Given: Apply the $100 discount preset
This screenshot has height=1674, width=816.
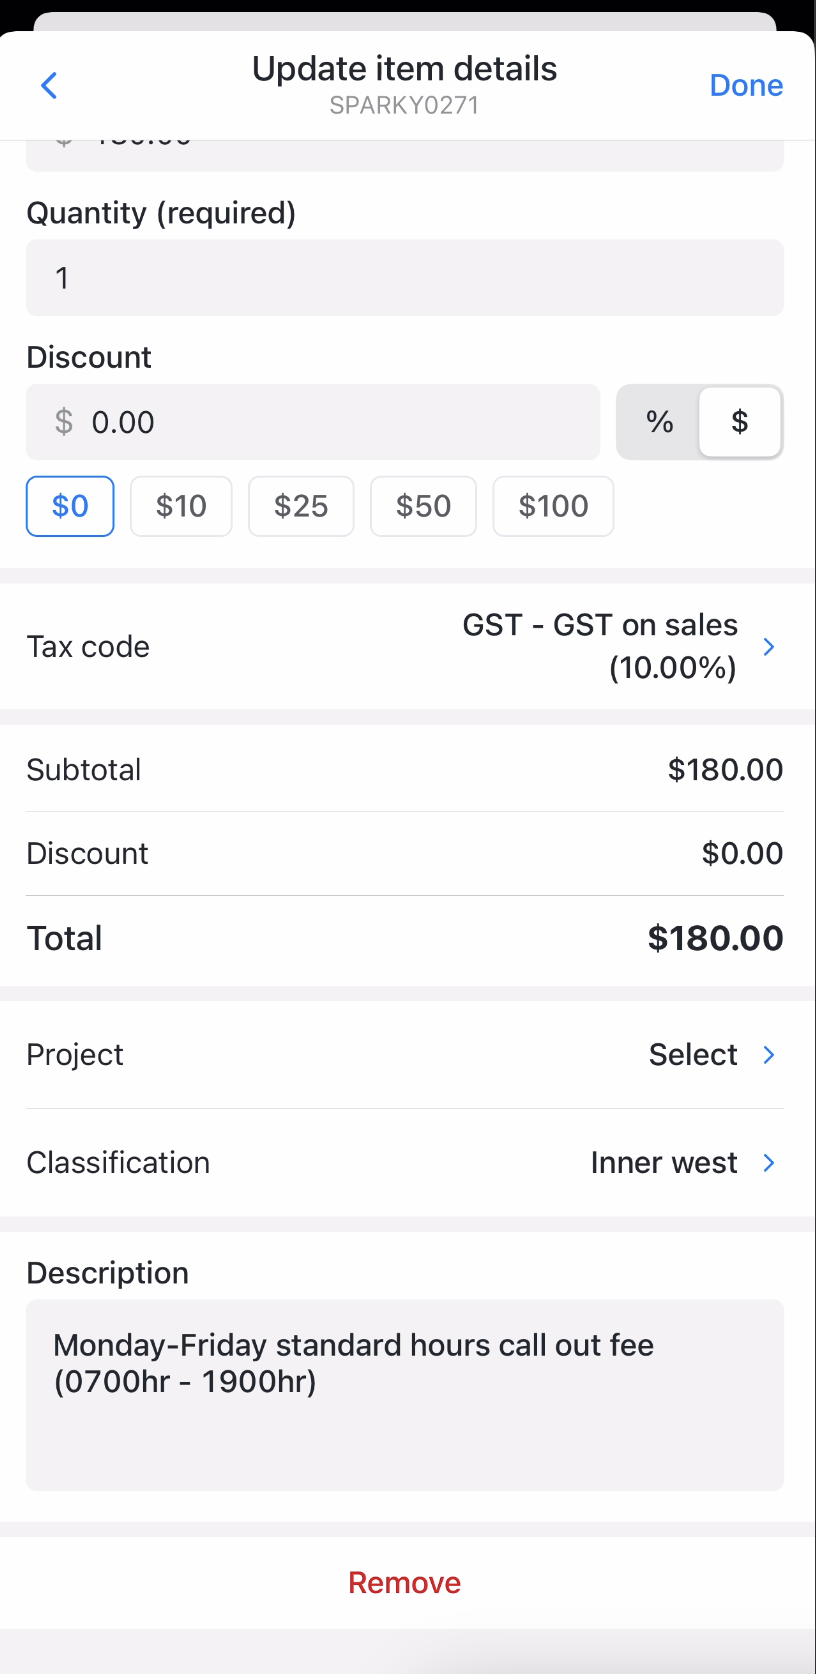Looking at the screenshot, I should point(553,506).
